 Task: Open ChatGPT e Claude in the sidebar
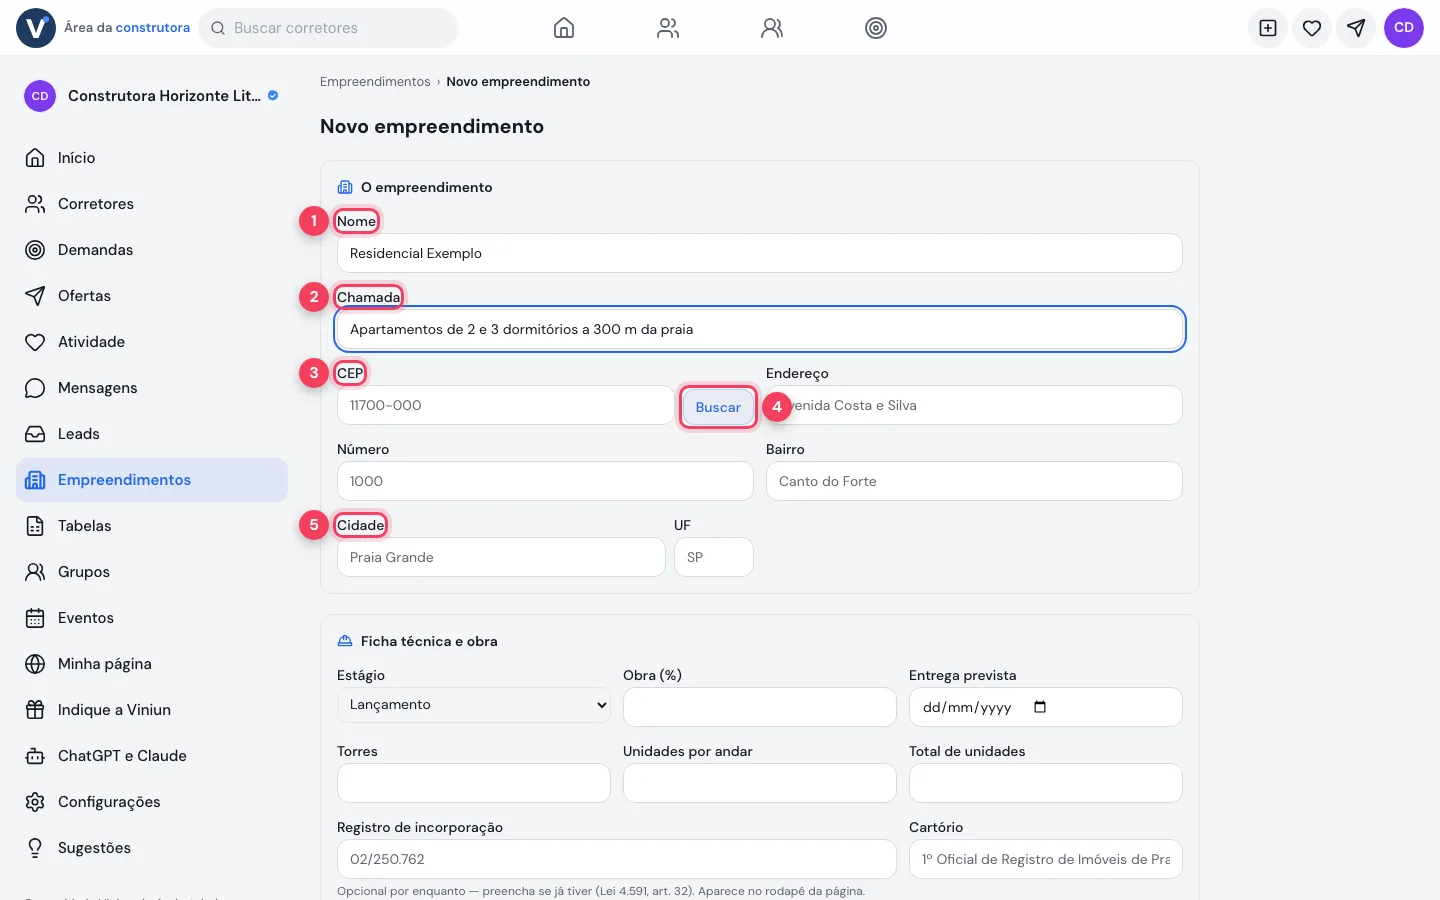click(x=152, y=756)
